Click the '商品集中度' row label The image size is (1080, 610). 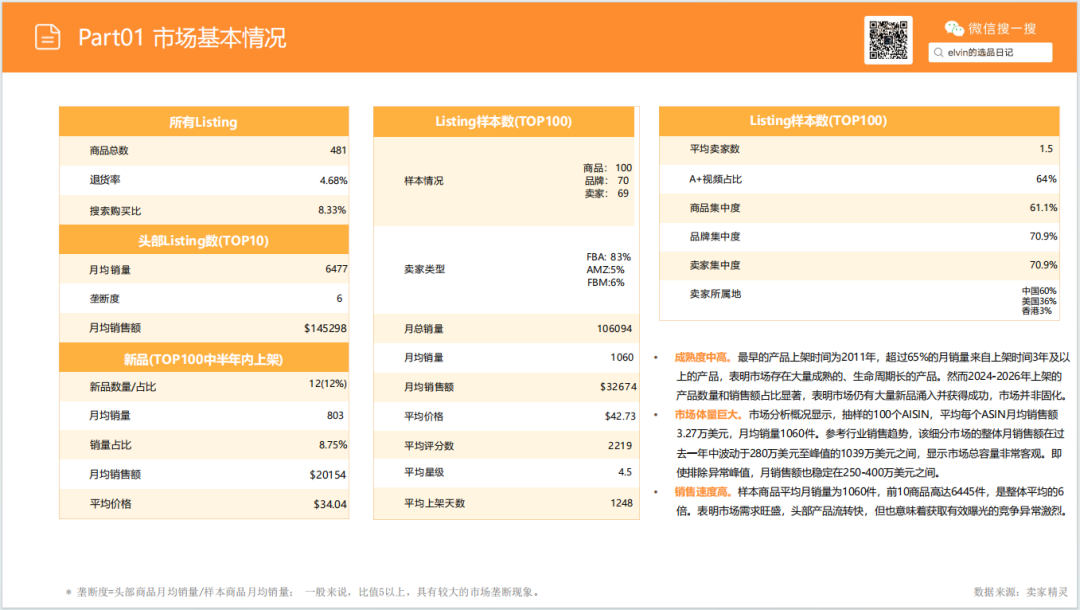(715, 208)
